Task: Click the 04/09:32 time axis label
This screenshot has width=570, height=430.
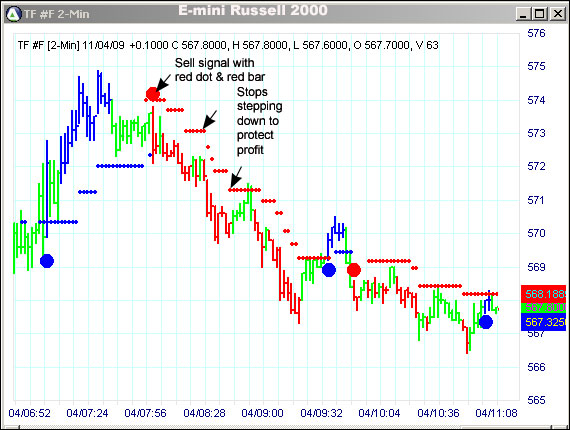Action: 321,413
